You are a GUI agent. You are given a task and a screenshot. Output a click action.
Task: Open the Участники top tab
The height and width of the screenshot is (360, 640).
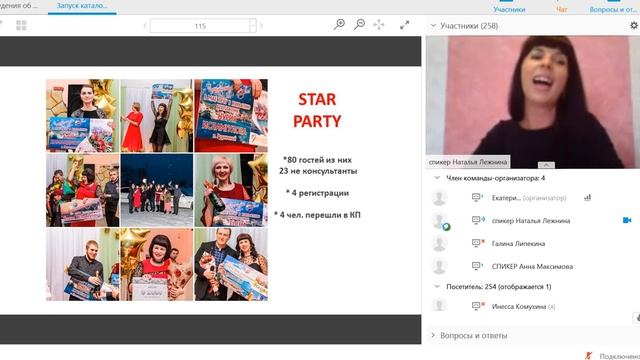coord(509,7)
